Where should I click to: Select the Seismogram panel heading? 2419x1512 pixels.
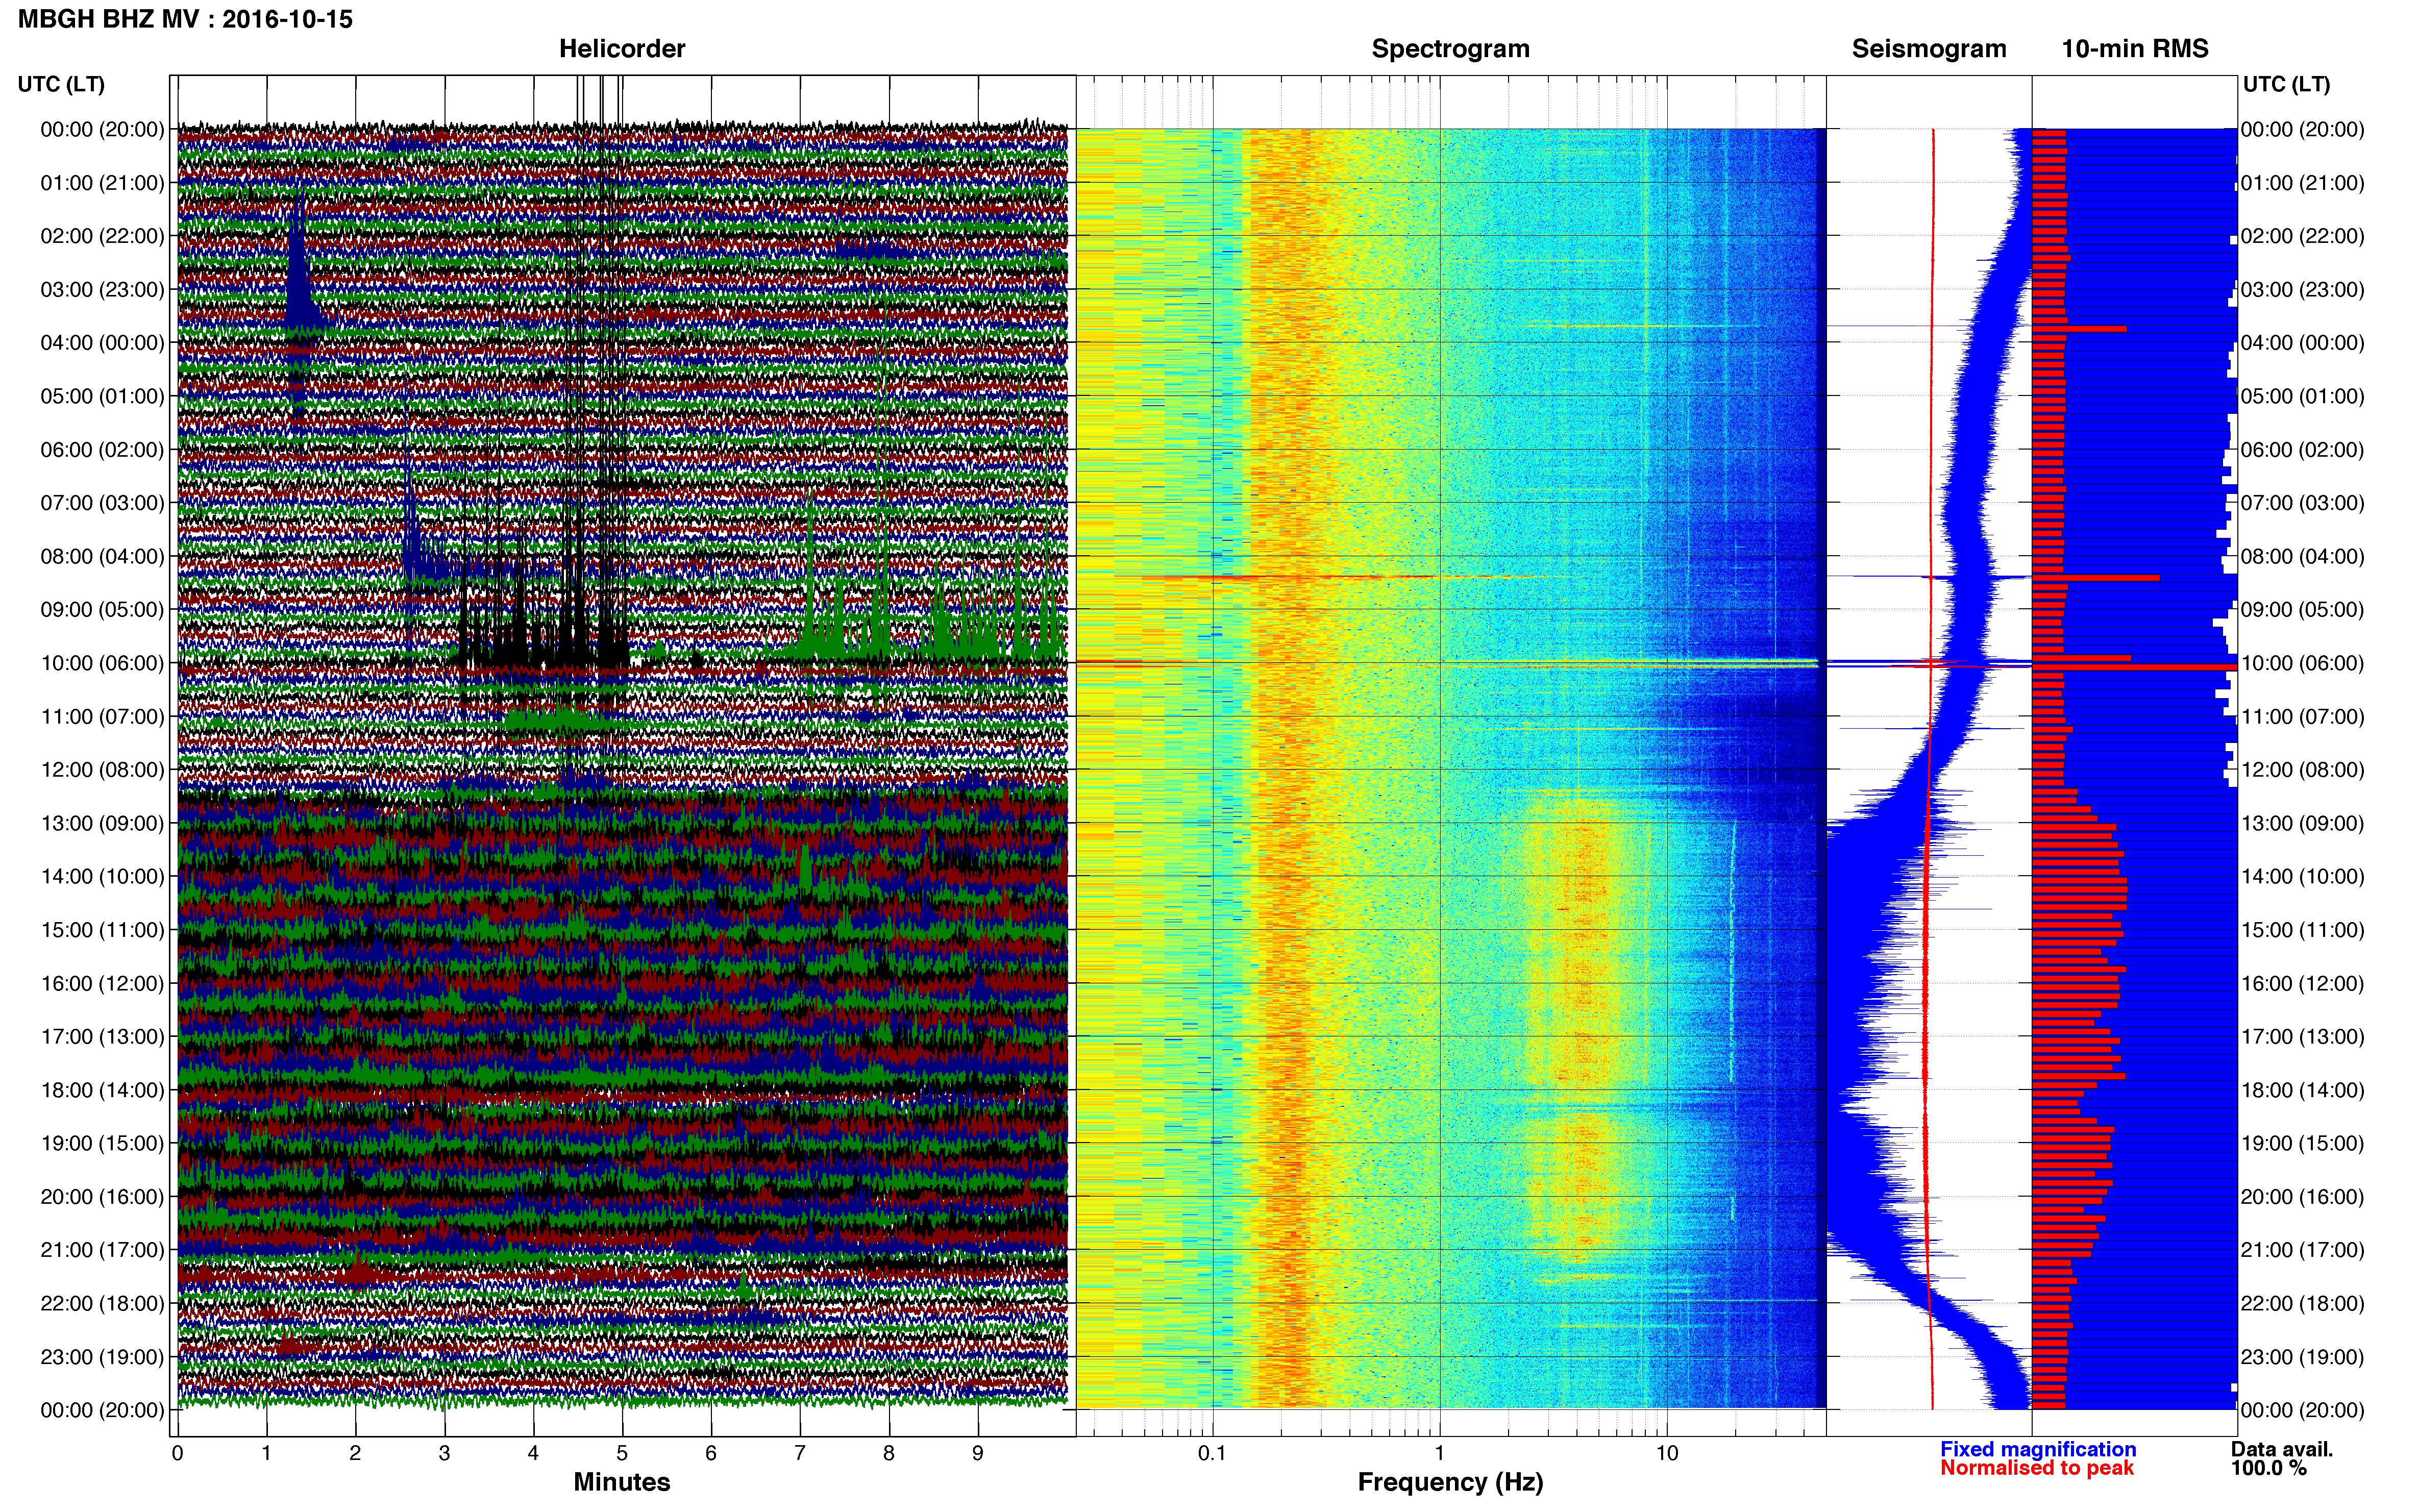[1929, 49]
